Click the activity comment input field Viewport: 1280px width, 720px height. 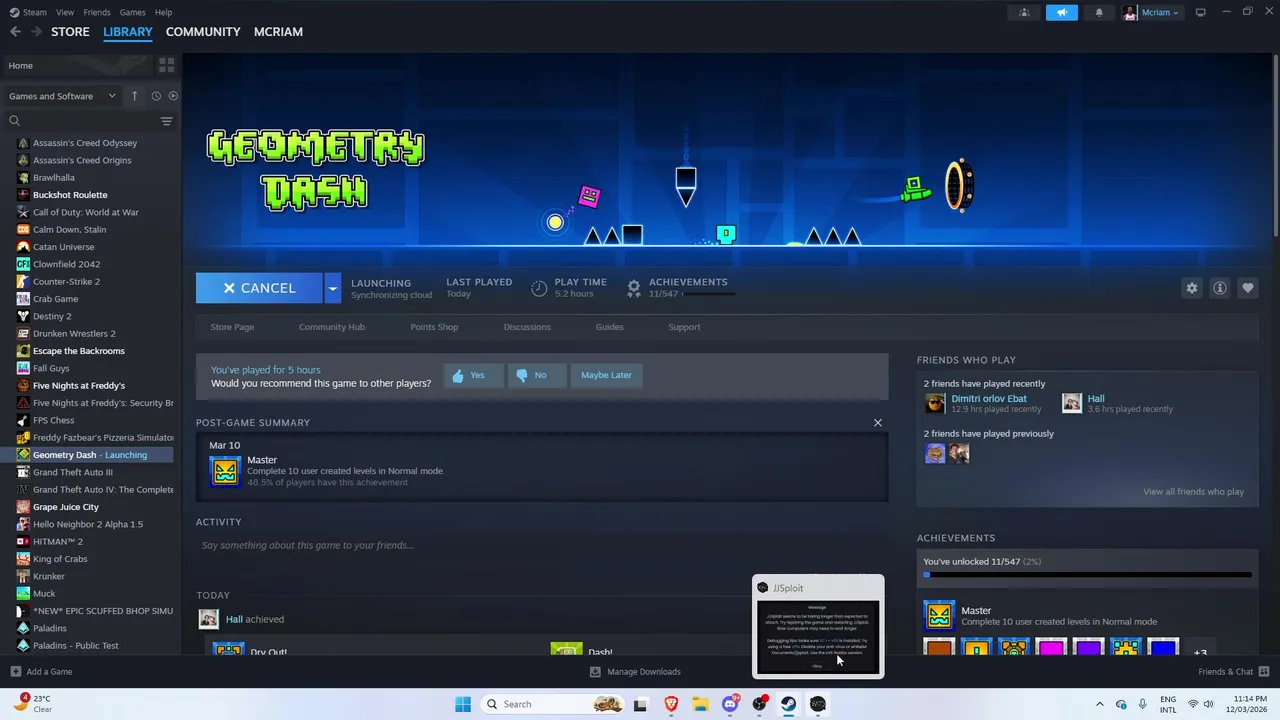point(542,545)
